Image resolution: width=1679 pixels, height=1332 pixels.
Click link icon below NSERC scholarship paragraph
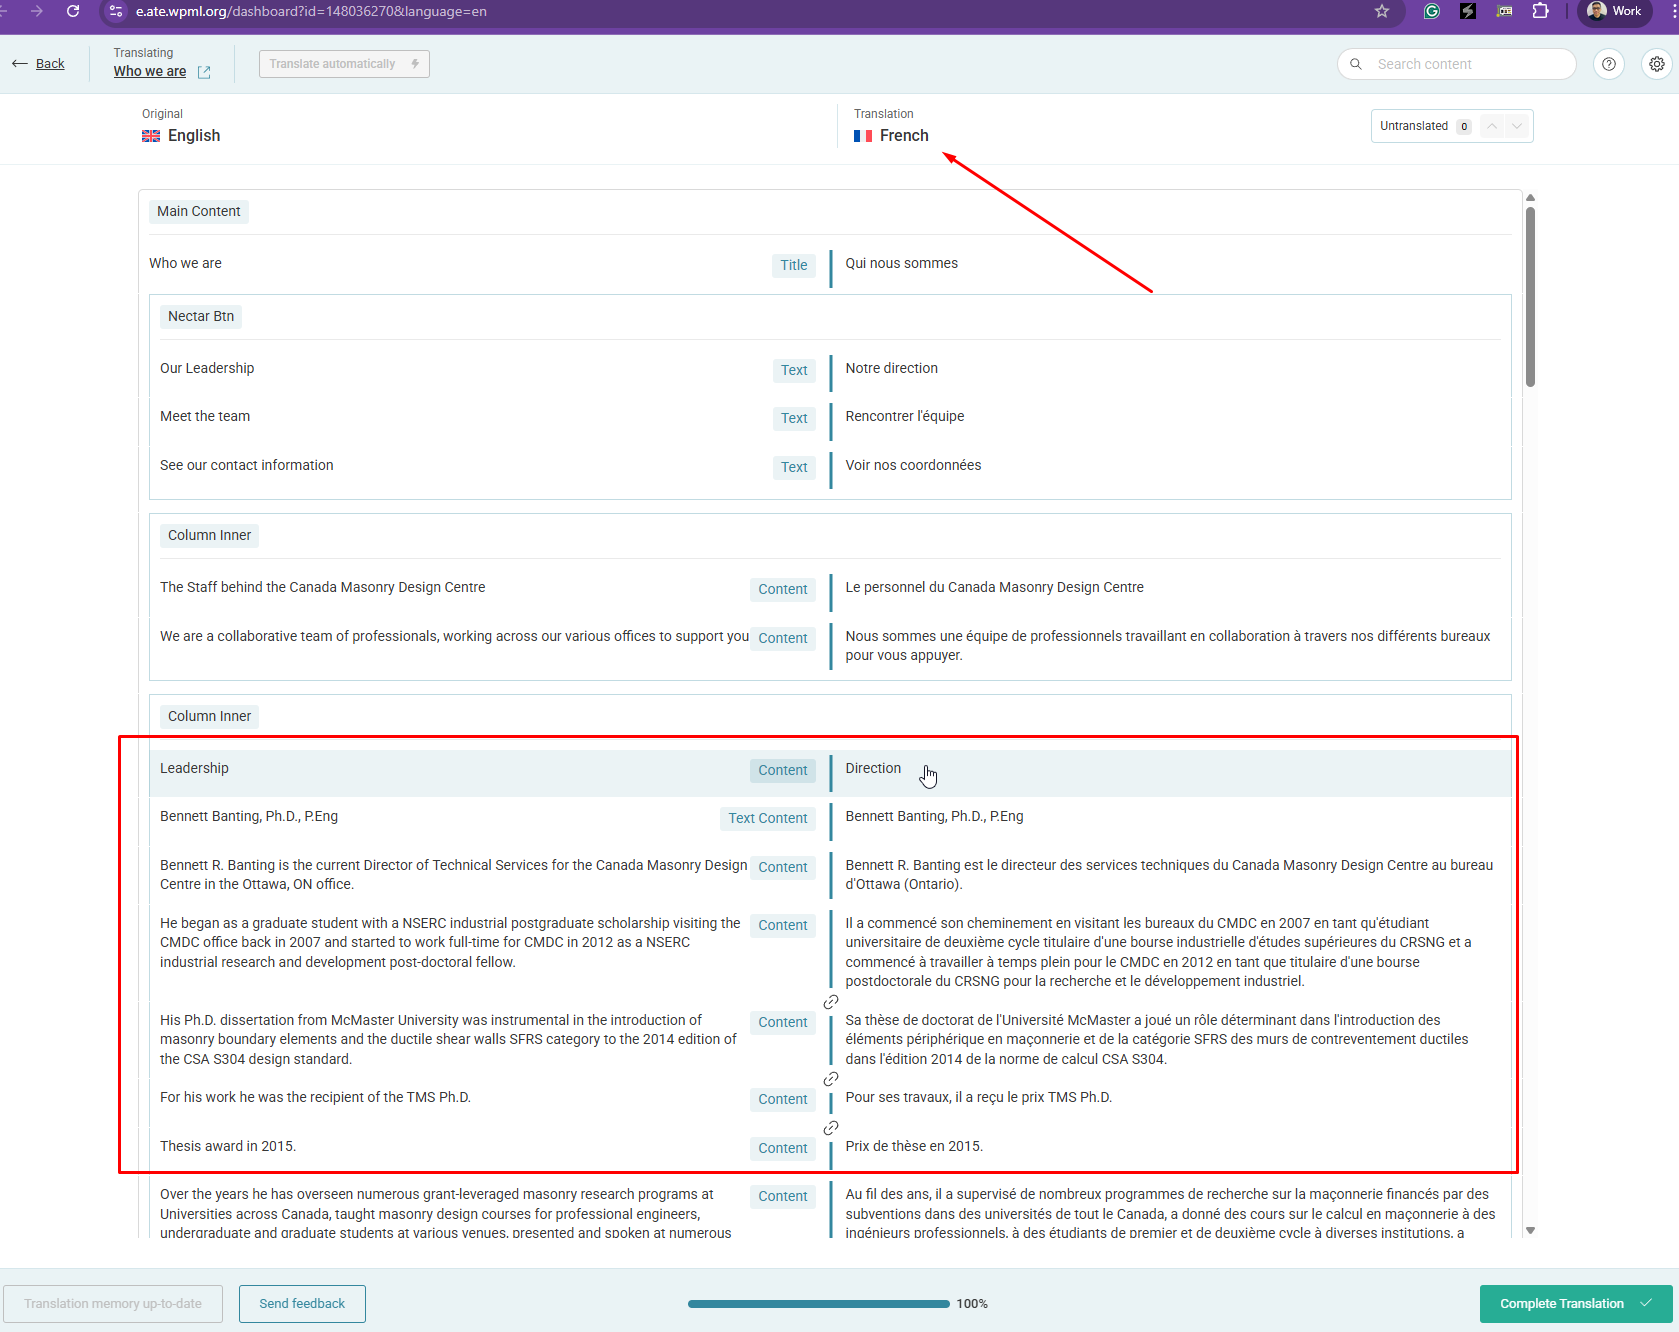pyautogui.click(x=831, y=1002)
